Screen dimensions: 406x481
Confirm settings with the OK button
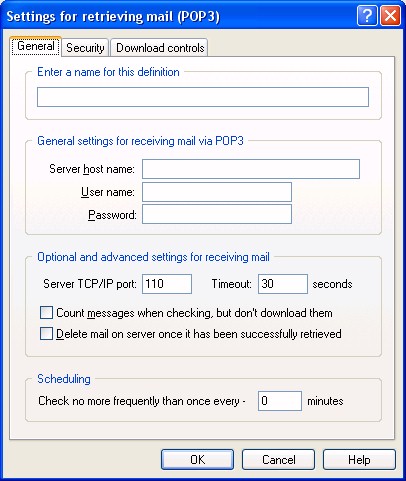pos(197,460)
